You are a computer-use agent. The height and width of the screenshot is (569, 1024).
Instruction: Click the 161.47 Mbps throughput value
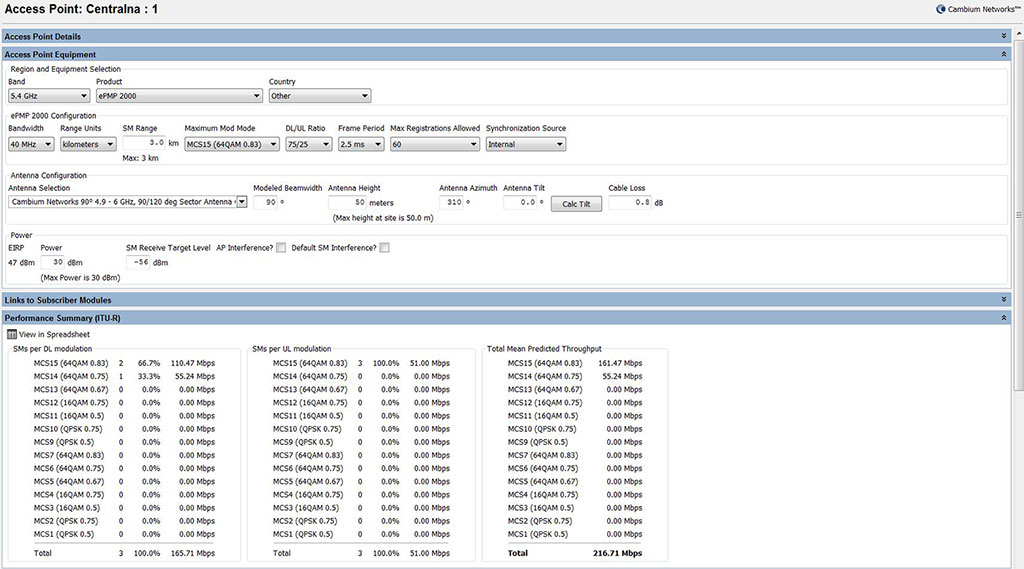620,363
